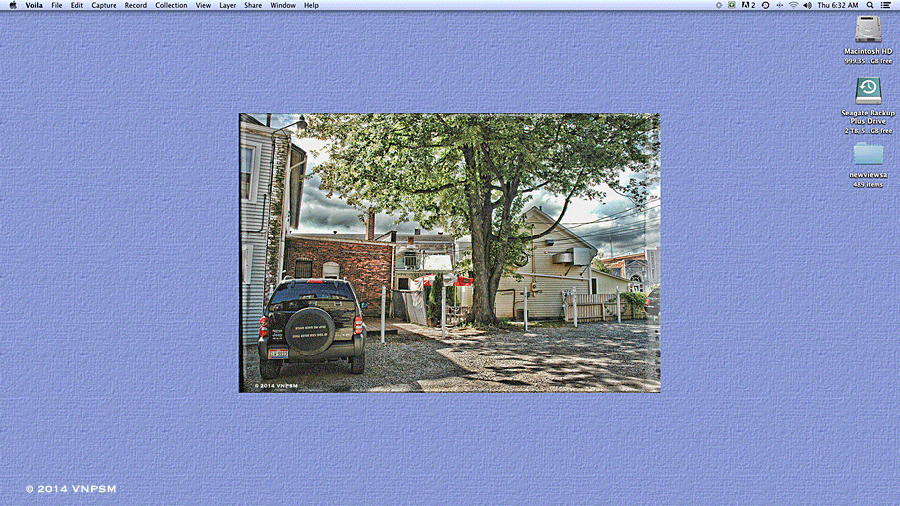Open the File menu

click(x=57, y=5)
